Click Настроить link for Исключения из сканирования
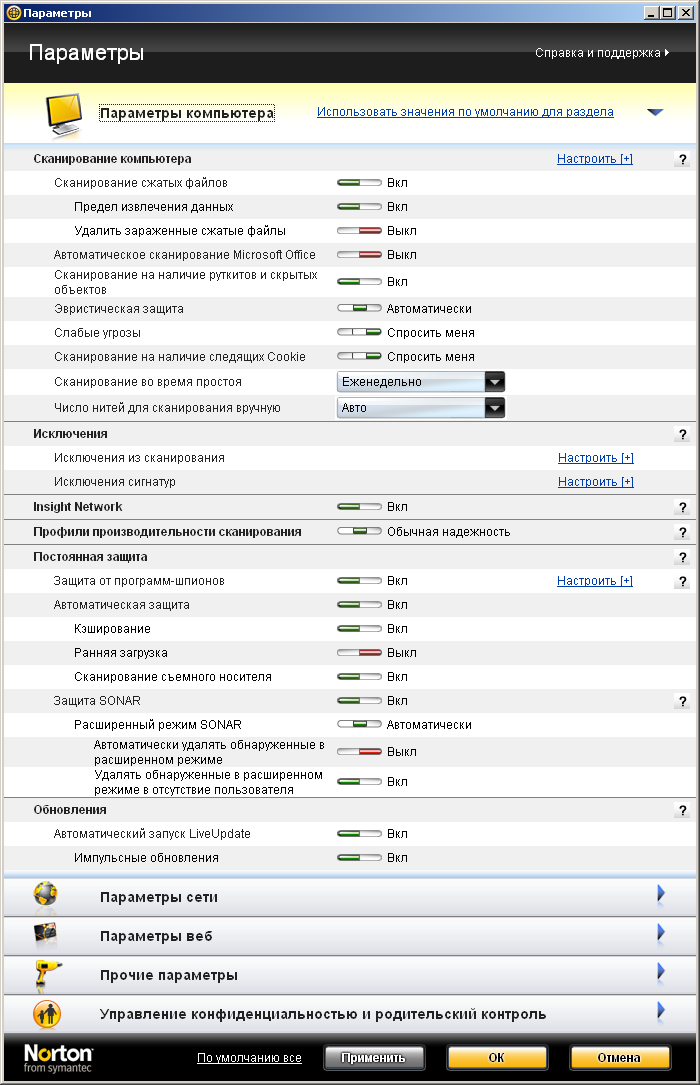 [x=595, y=458]
